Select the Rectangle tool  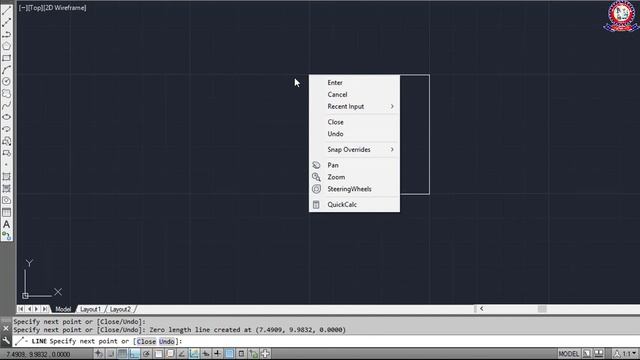tap(7, 58)
